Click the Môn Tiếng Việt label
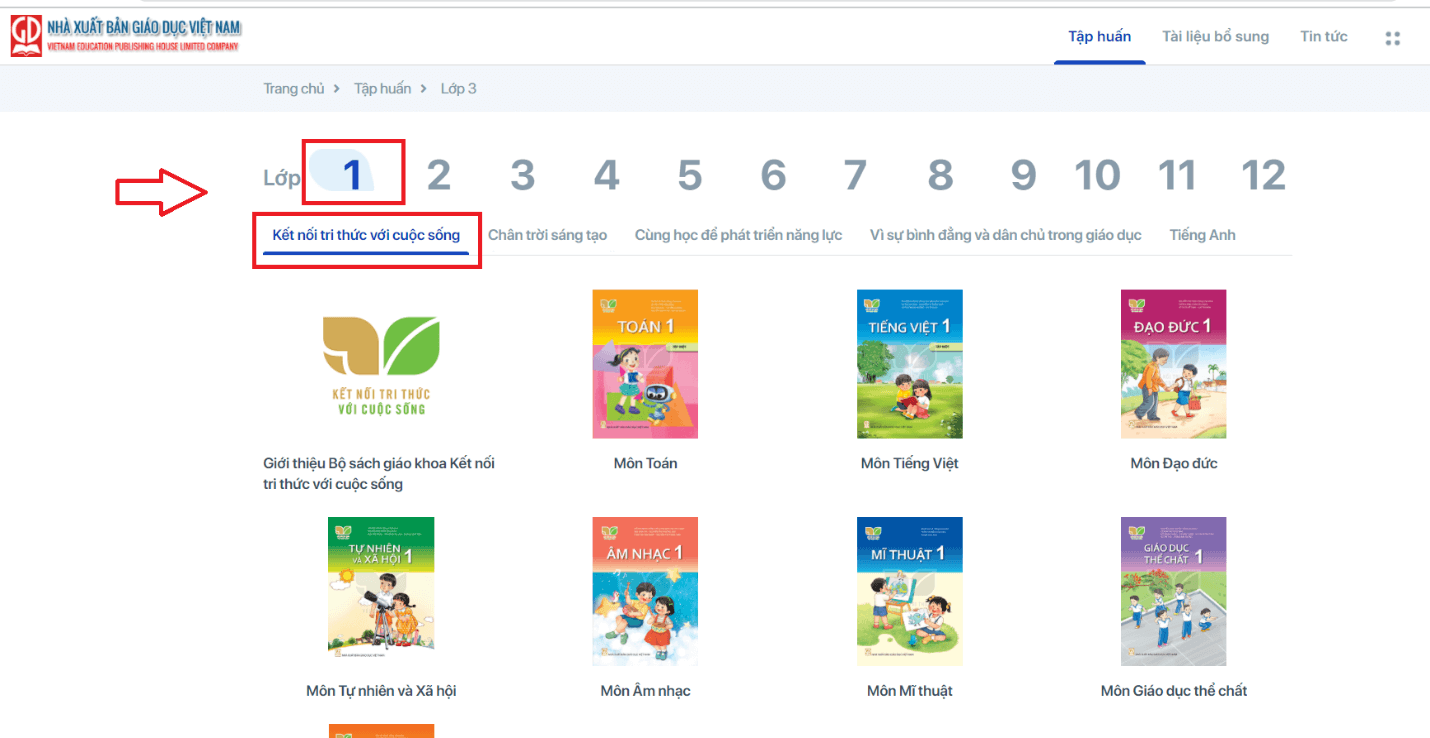The image size is (1430, 738). pos(910,464)
